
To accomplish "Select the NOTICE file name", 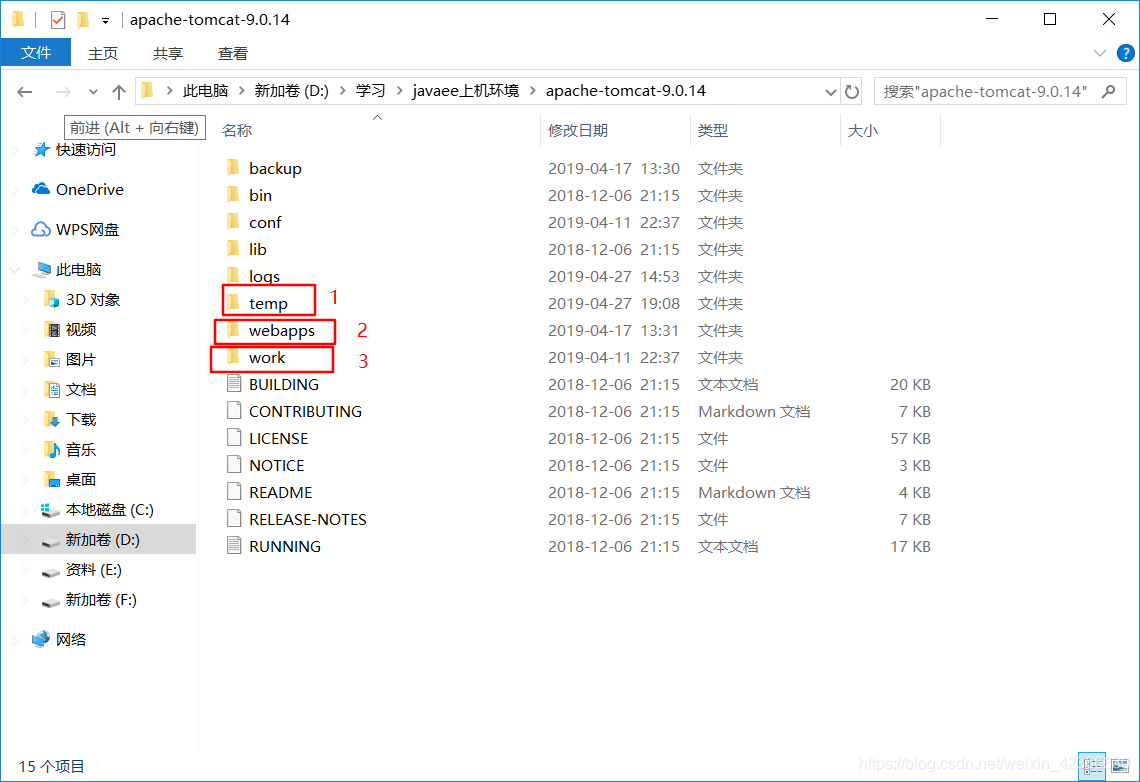I will pos(277,465).
